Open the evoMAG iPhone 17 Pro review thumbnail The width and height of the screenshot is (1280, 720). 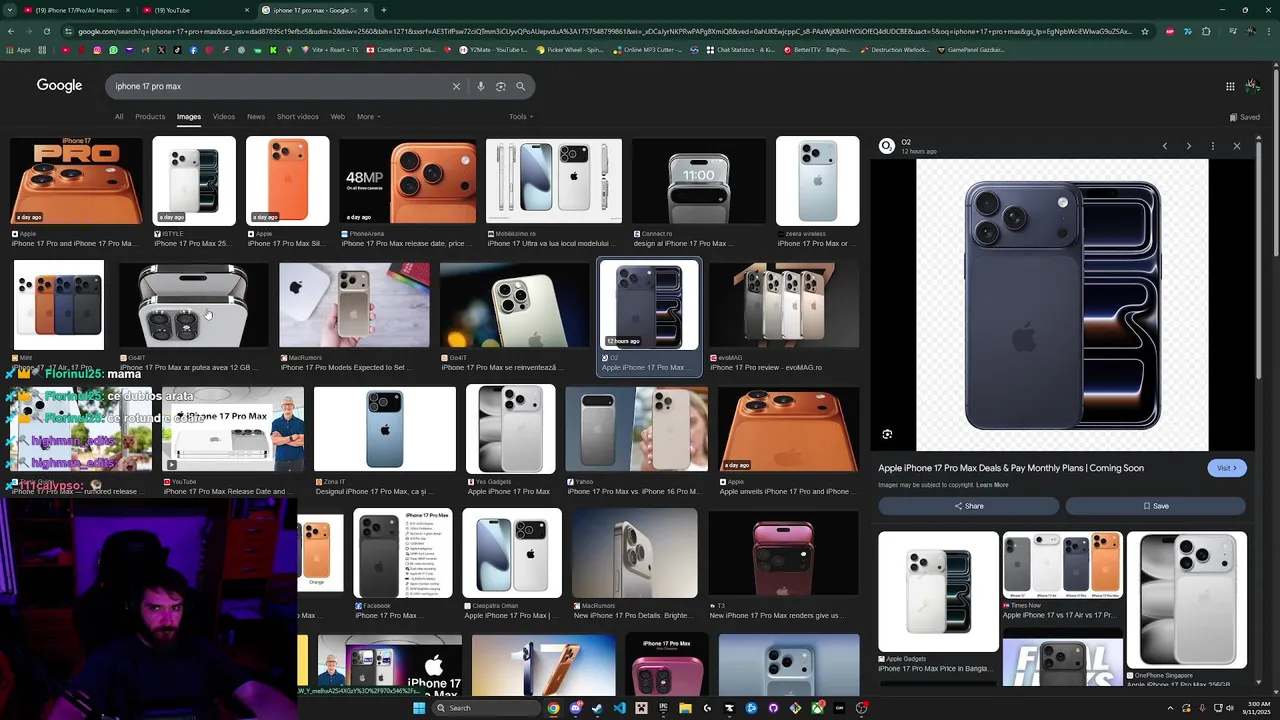click(x=784, y=306)
